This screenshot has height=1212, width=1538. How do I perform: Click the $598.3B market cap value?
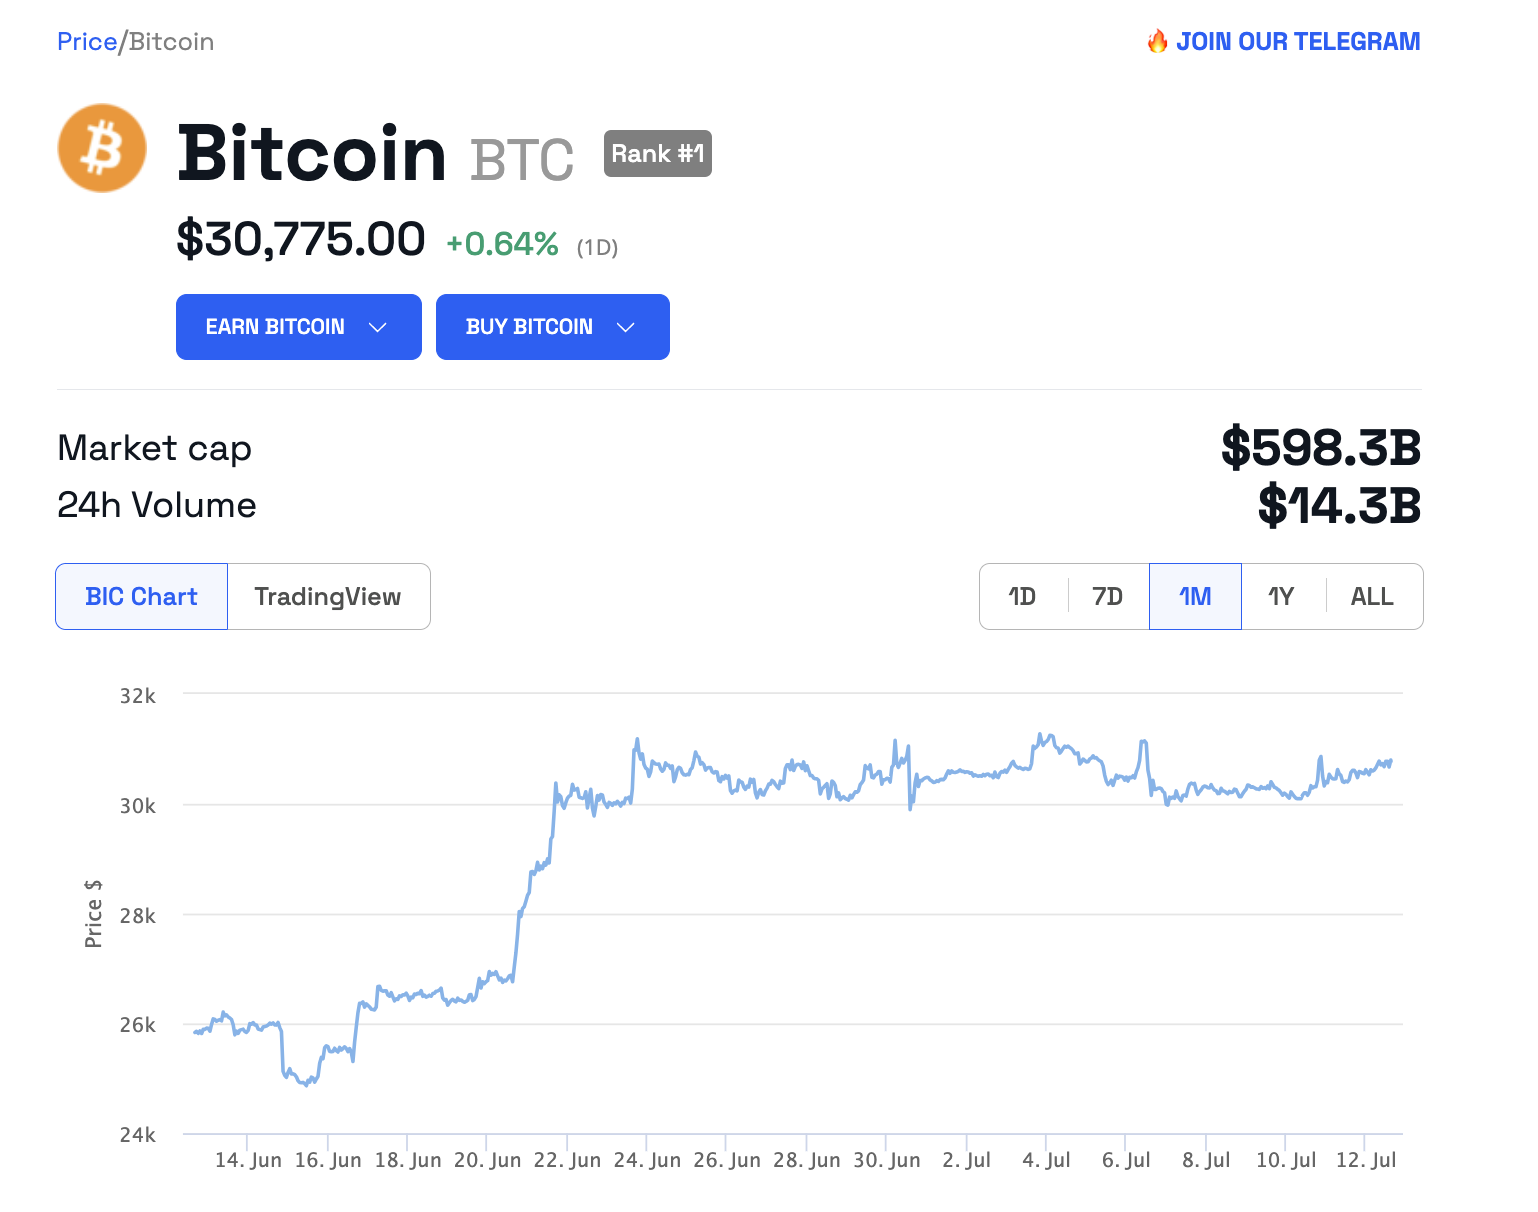click(1322, 448)
